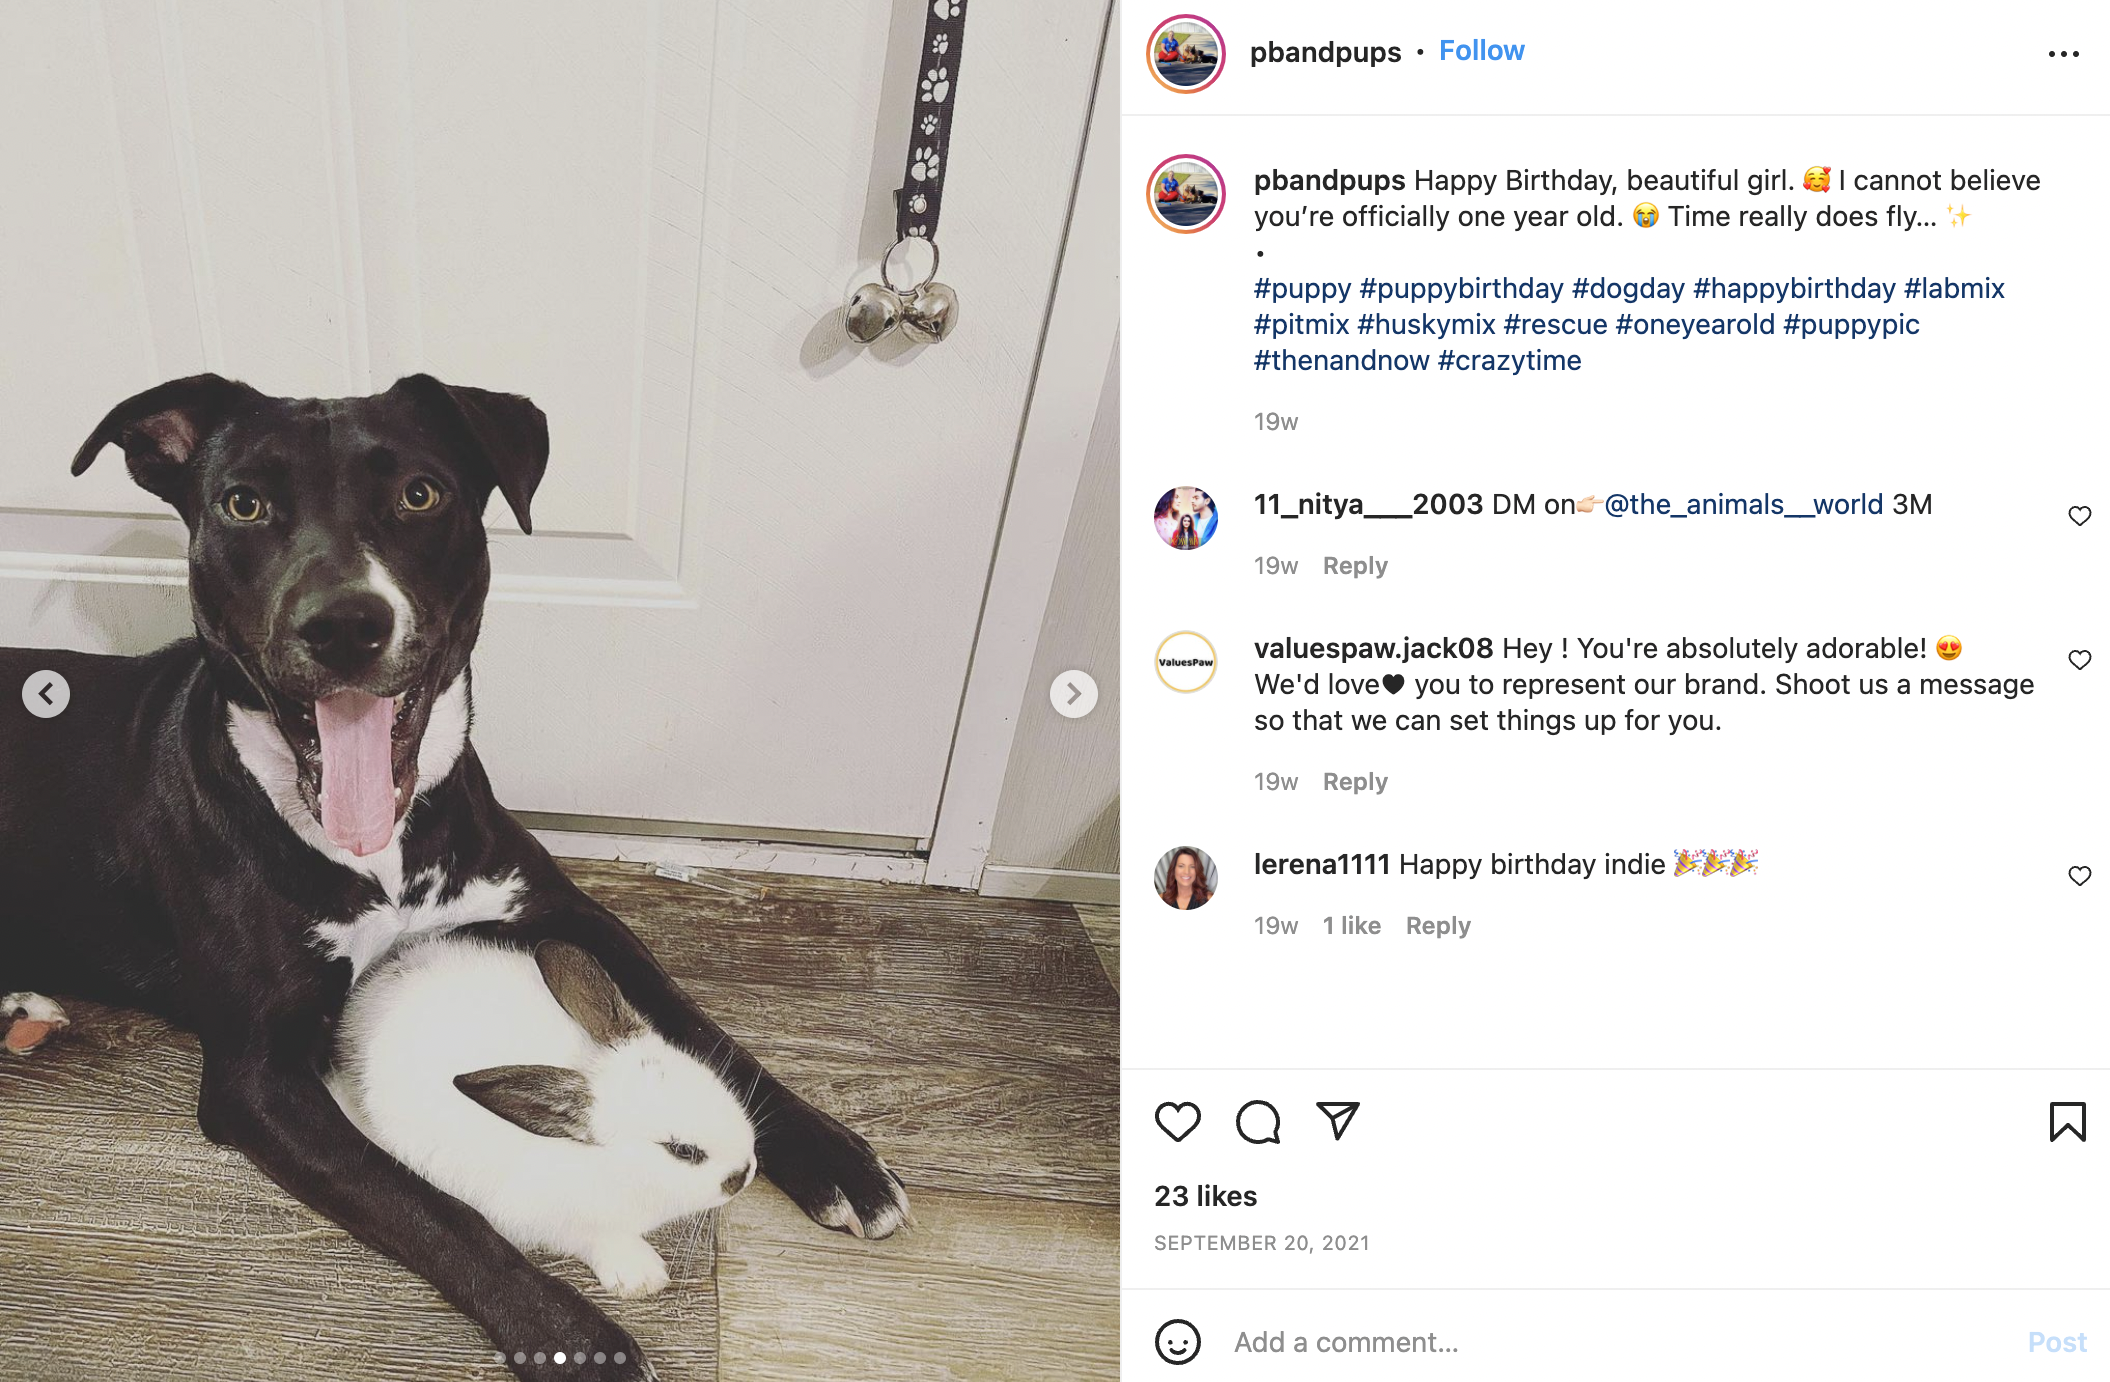Open the comment bubble icon

click(x=1258, y=1122)
